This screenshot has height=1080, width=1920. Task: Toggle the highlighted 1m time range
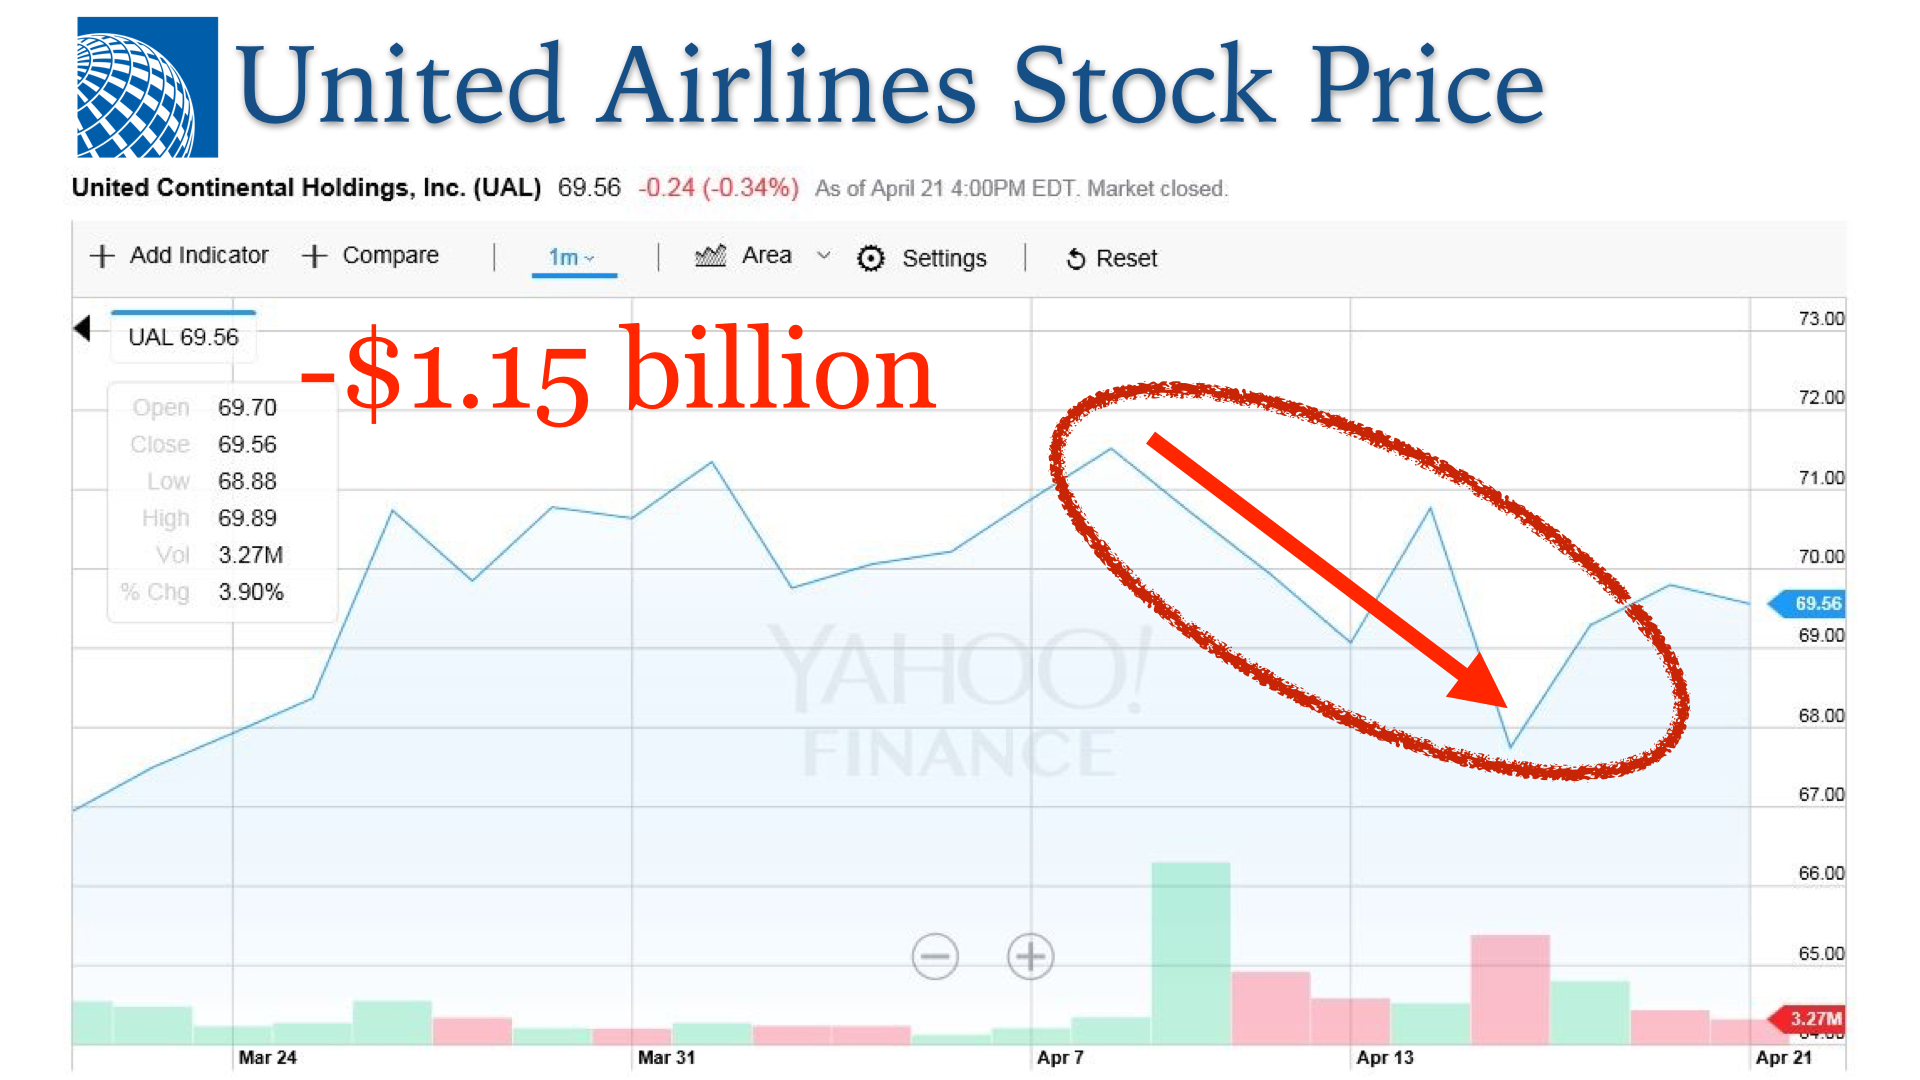point(562,258)
